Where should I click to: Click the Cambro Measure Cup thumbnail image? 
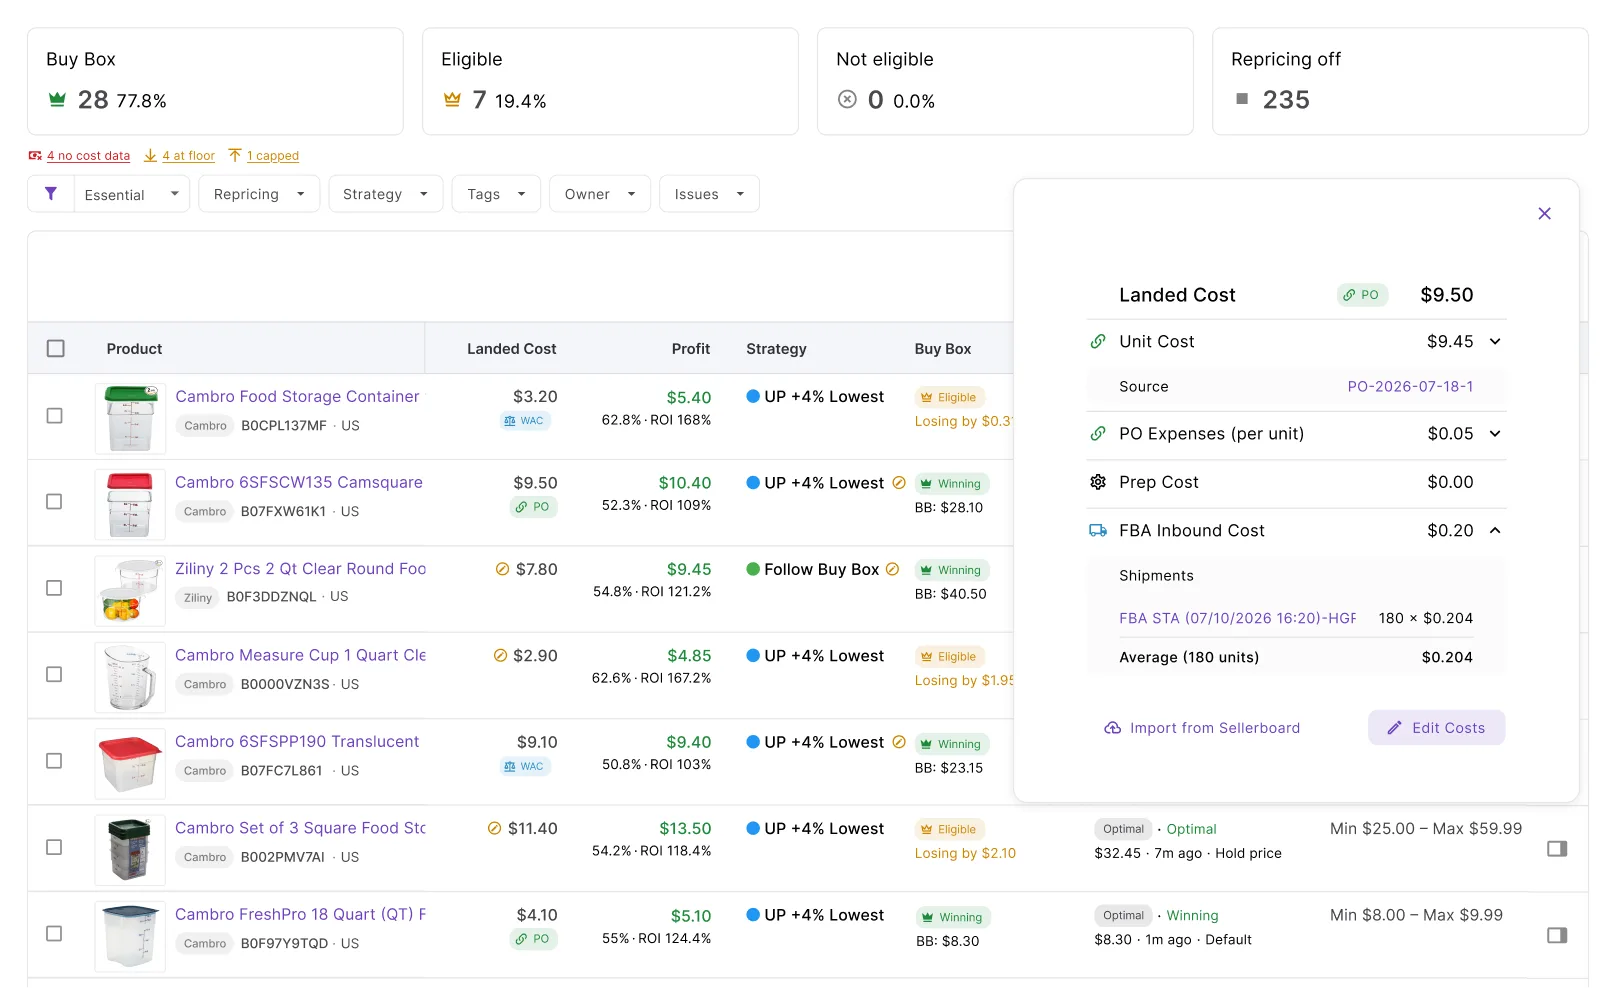click(130, 677)
